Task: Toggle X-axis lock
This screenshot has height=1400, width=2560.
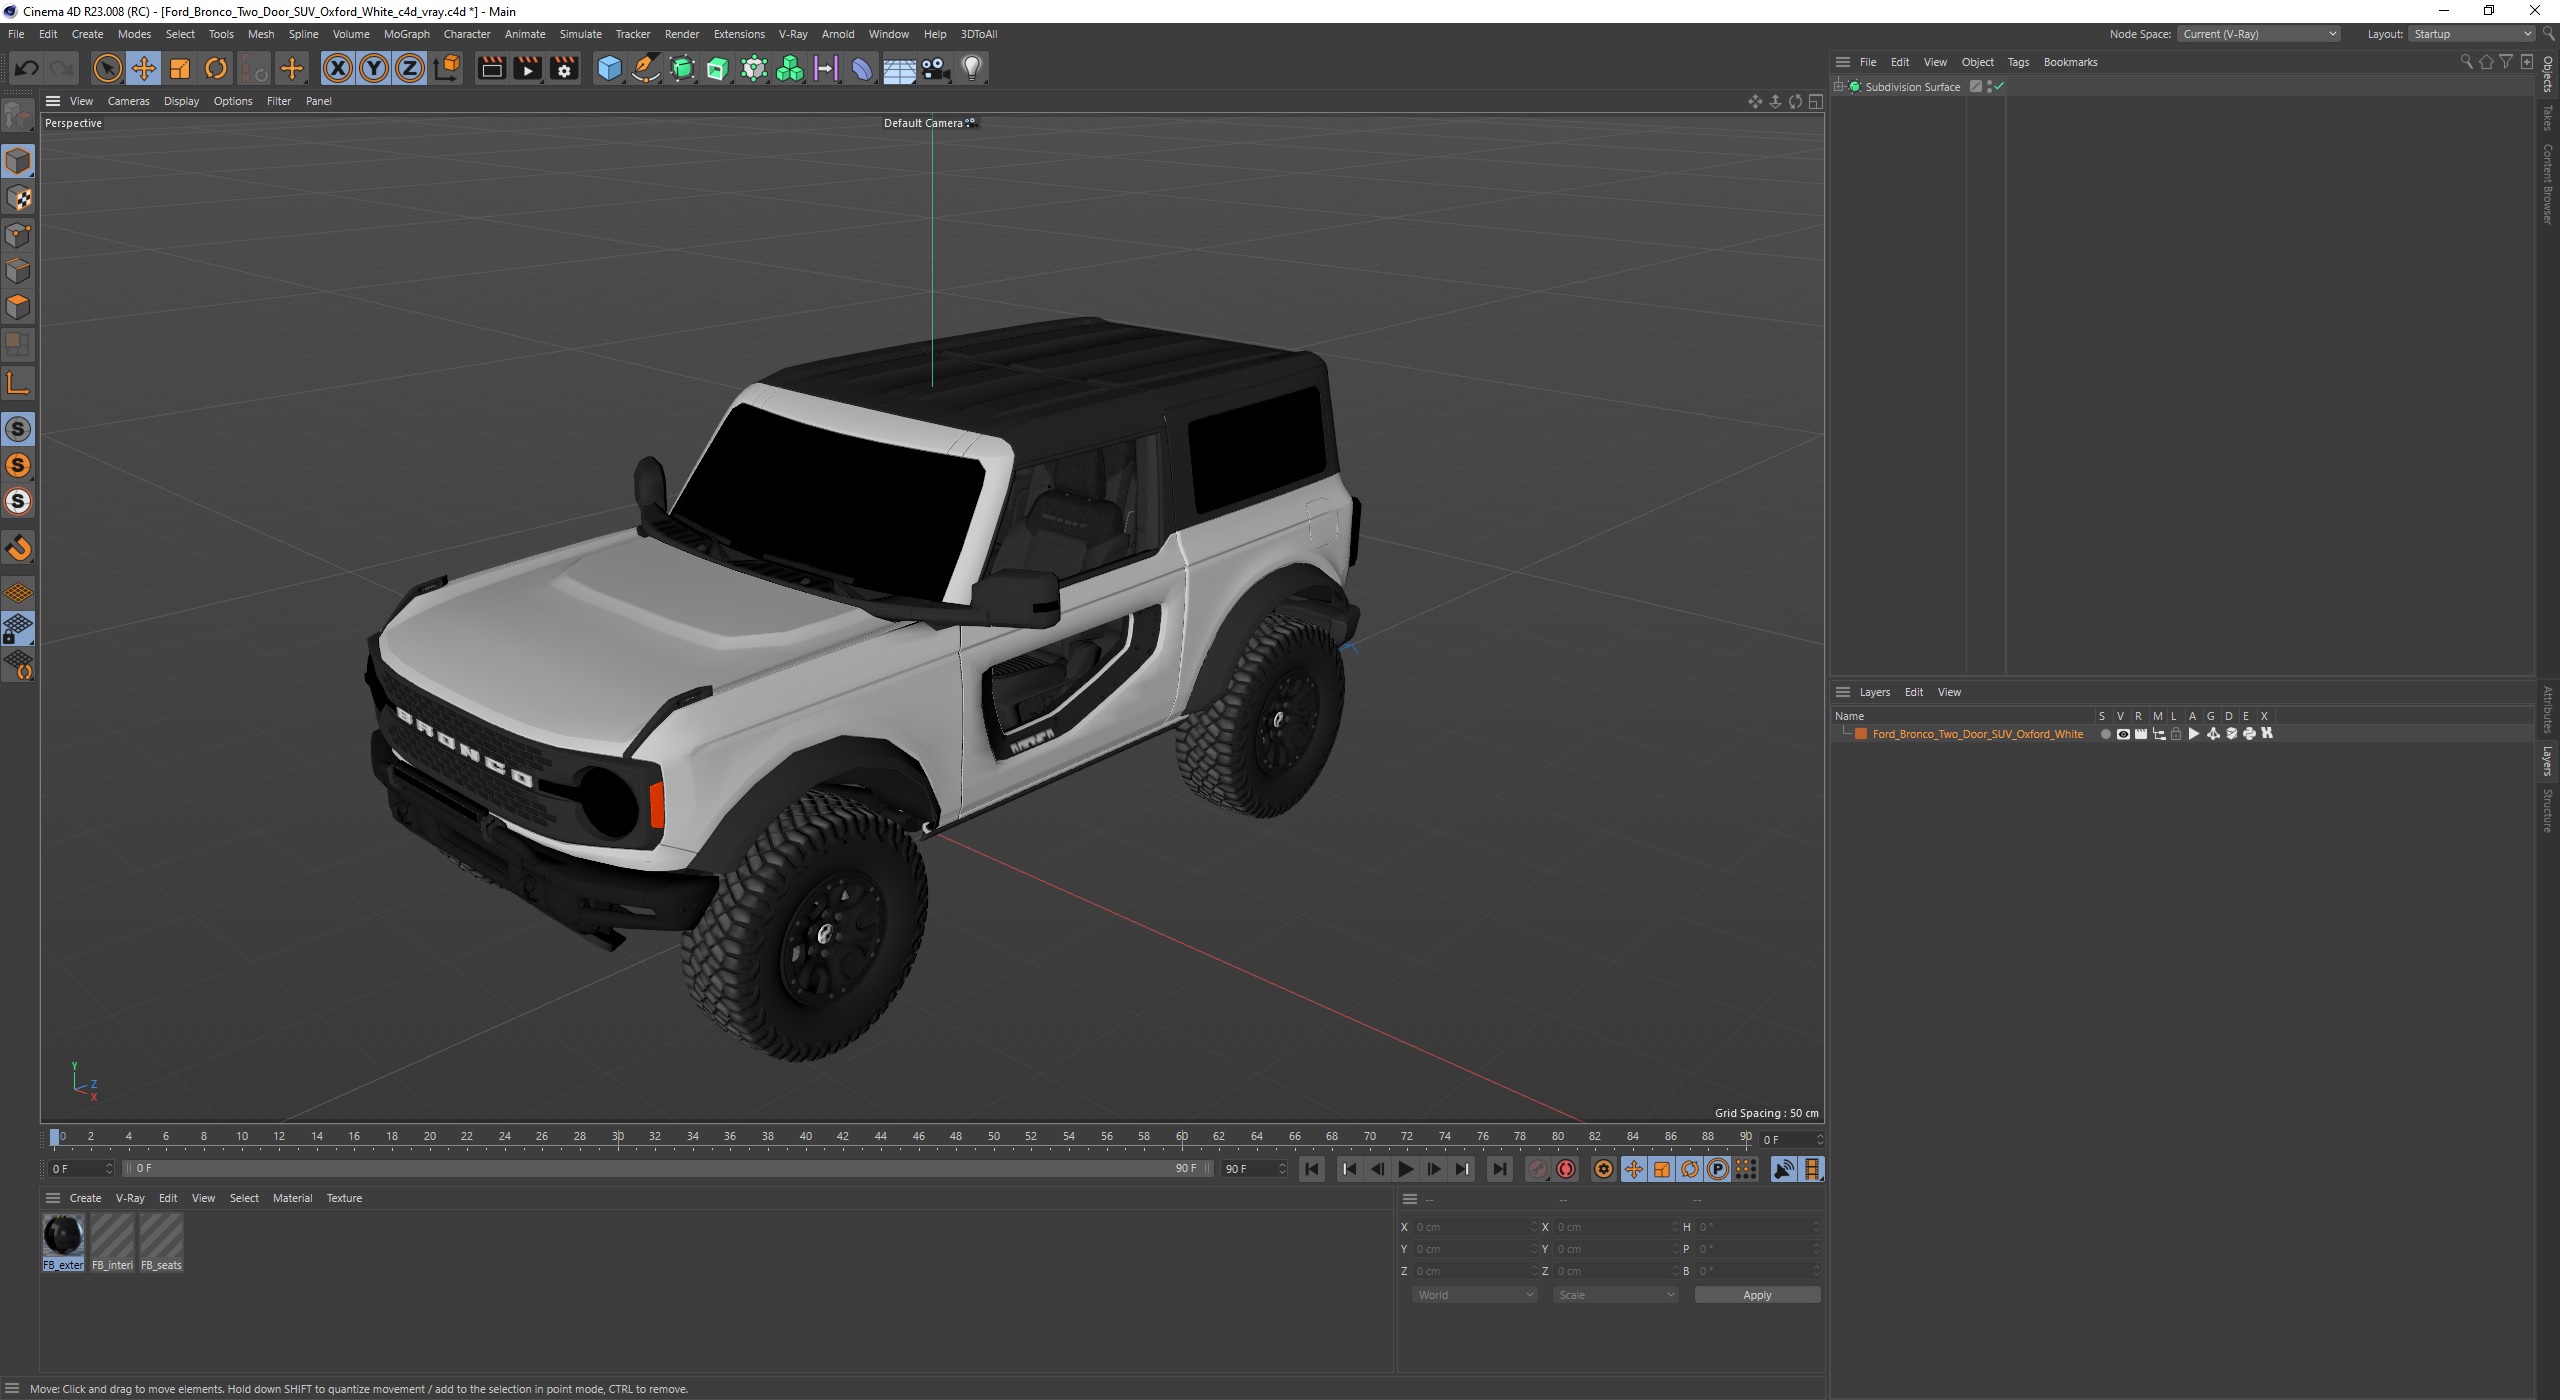Action: (338, 68)
